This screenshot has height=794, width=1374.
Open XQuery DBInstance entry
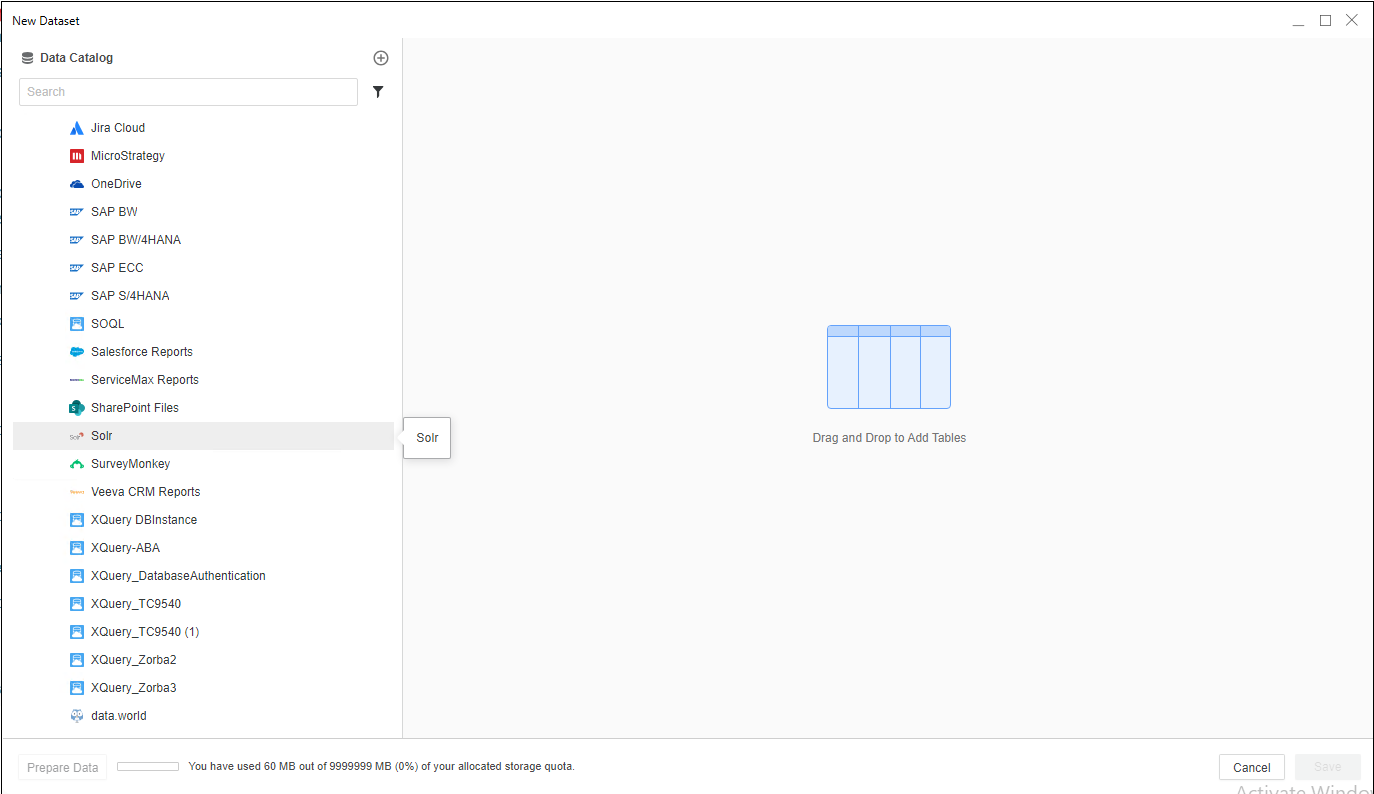tap(203, 520)
